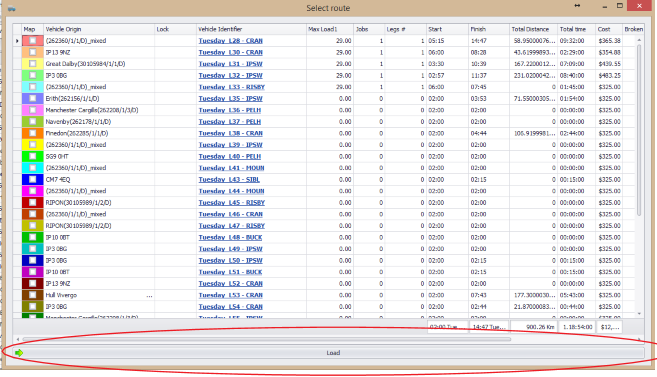The height and width of the screenshot is (377, 657).
Task: Click the scroll-up arrow on vertical scrollbar
Action: coord(639,40)
